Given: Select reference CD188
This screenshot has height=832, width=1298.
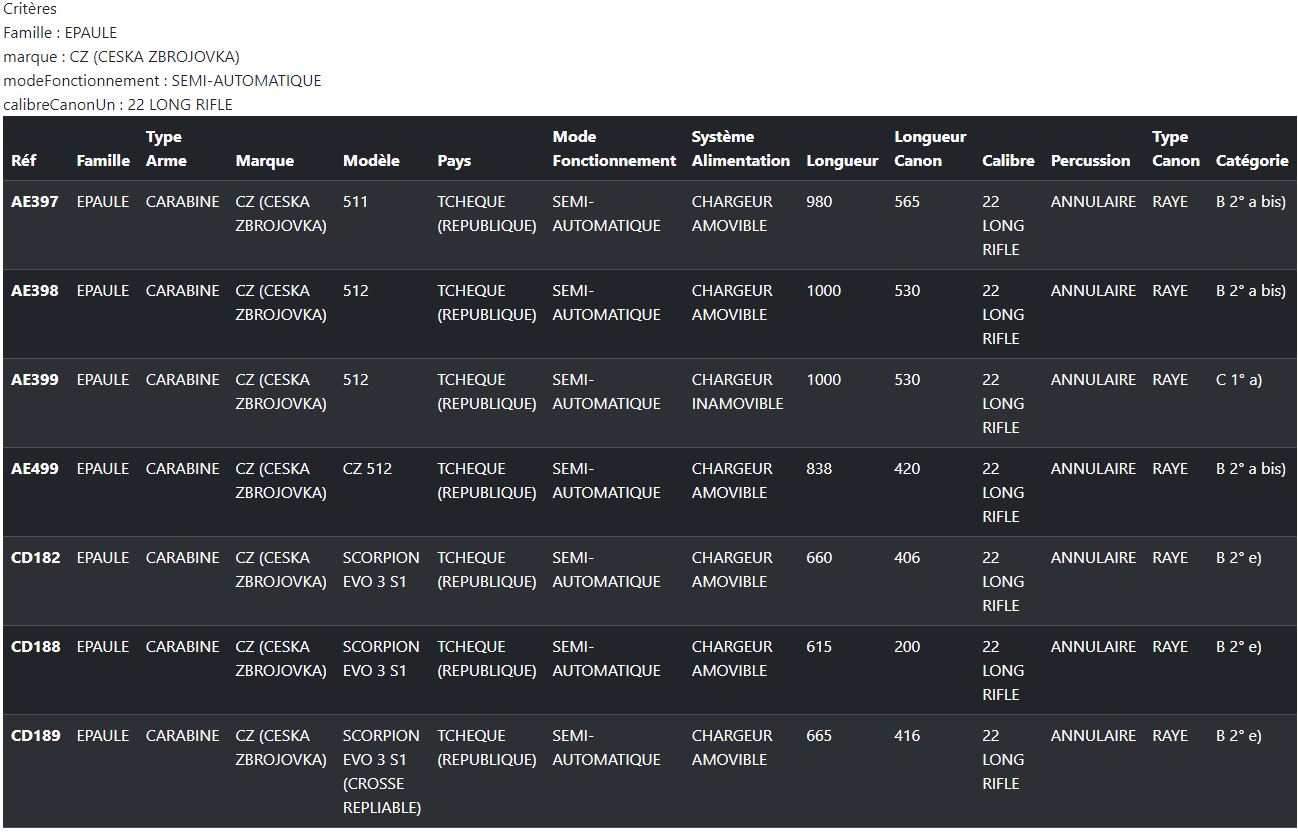Looking at the screenshot, I should (36, 646).
